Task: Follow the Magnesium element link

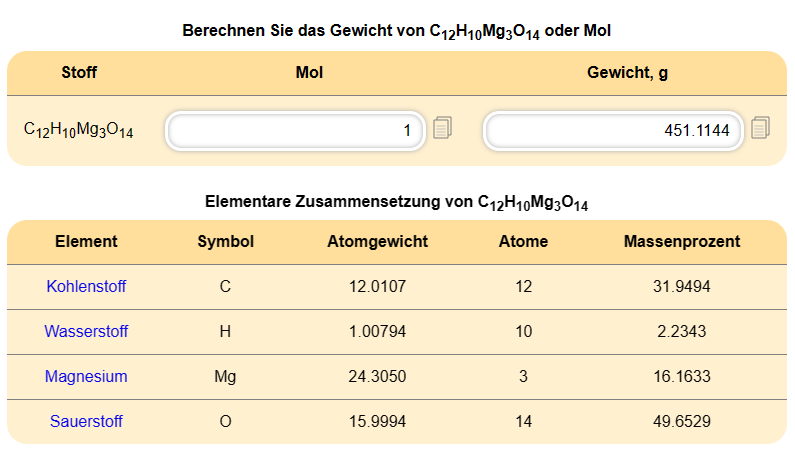Action: pyautogui.click(x=86, y=377)
